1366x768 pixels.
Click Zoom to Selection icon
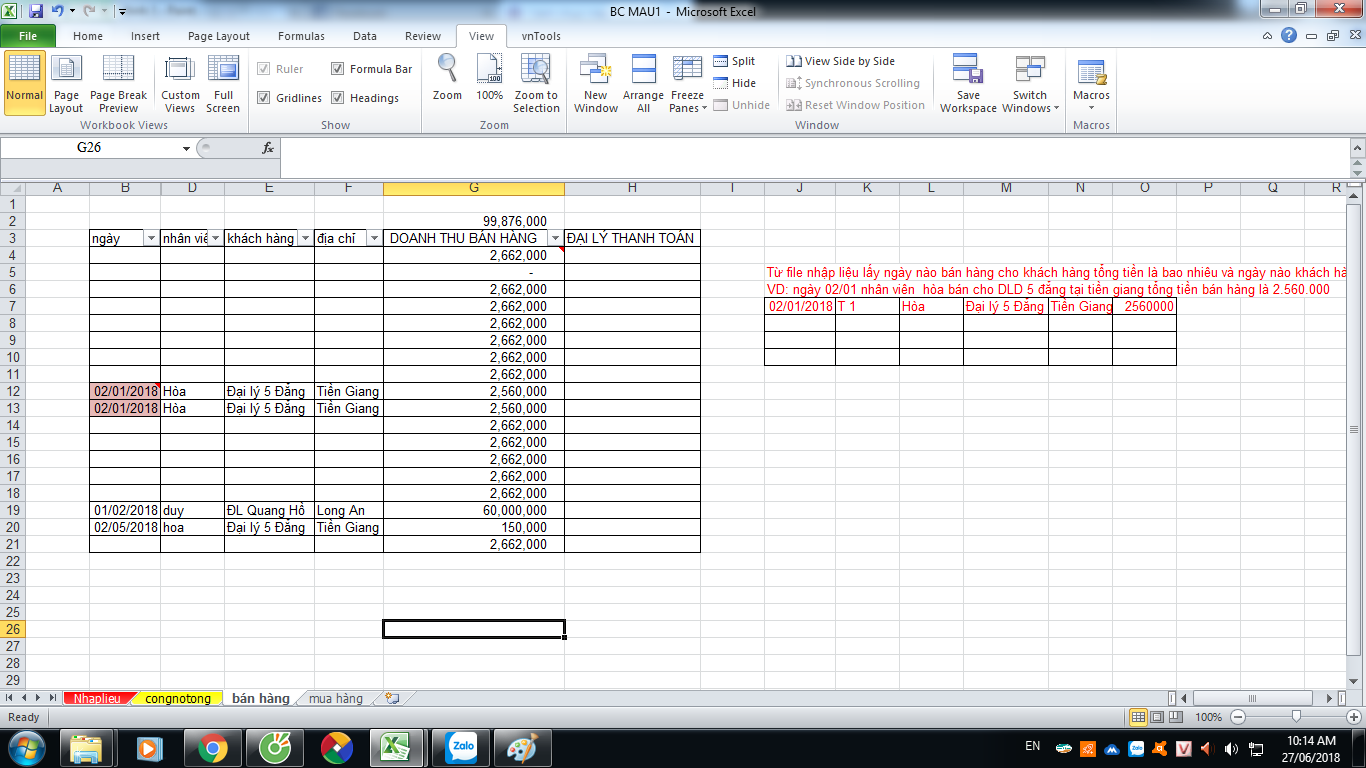[x=536, y=70]
